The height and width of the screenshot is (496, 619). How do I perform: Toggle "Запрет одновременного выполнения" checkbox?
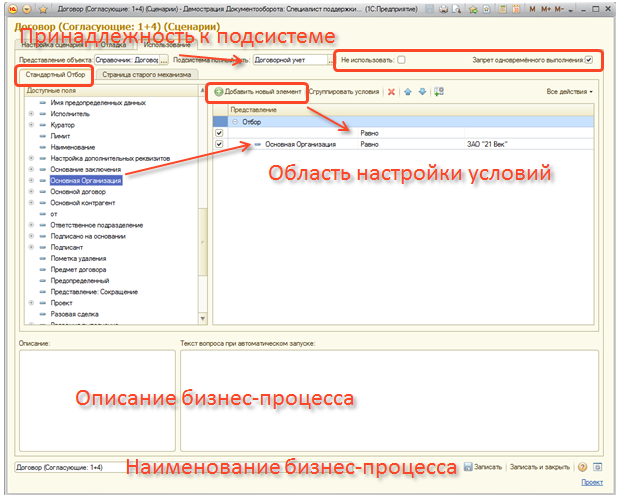click(589, 60)
